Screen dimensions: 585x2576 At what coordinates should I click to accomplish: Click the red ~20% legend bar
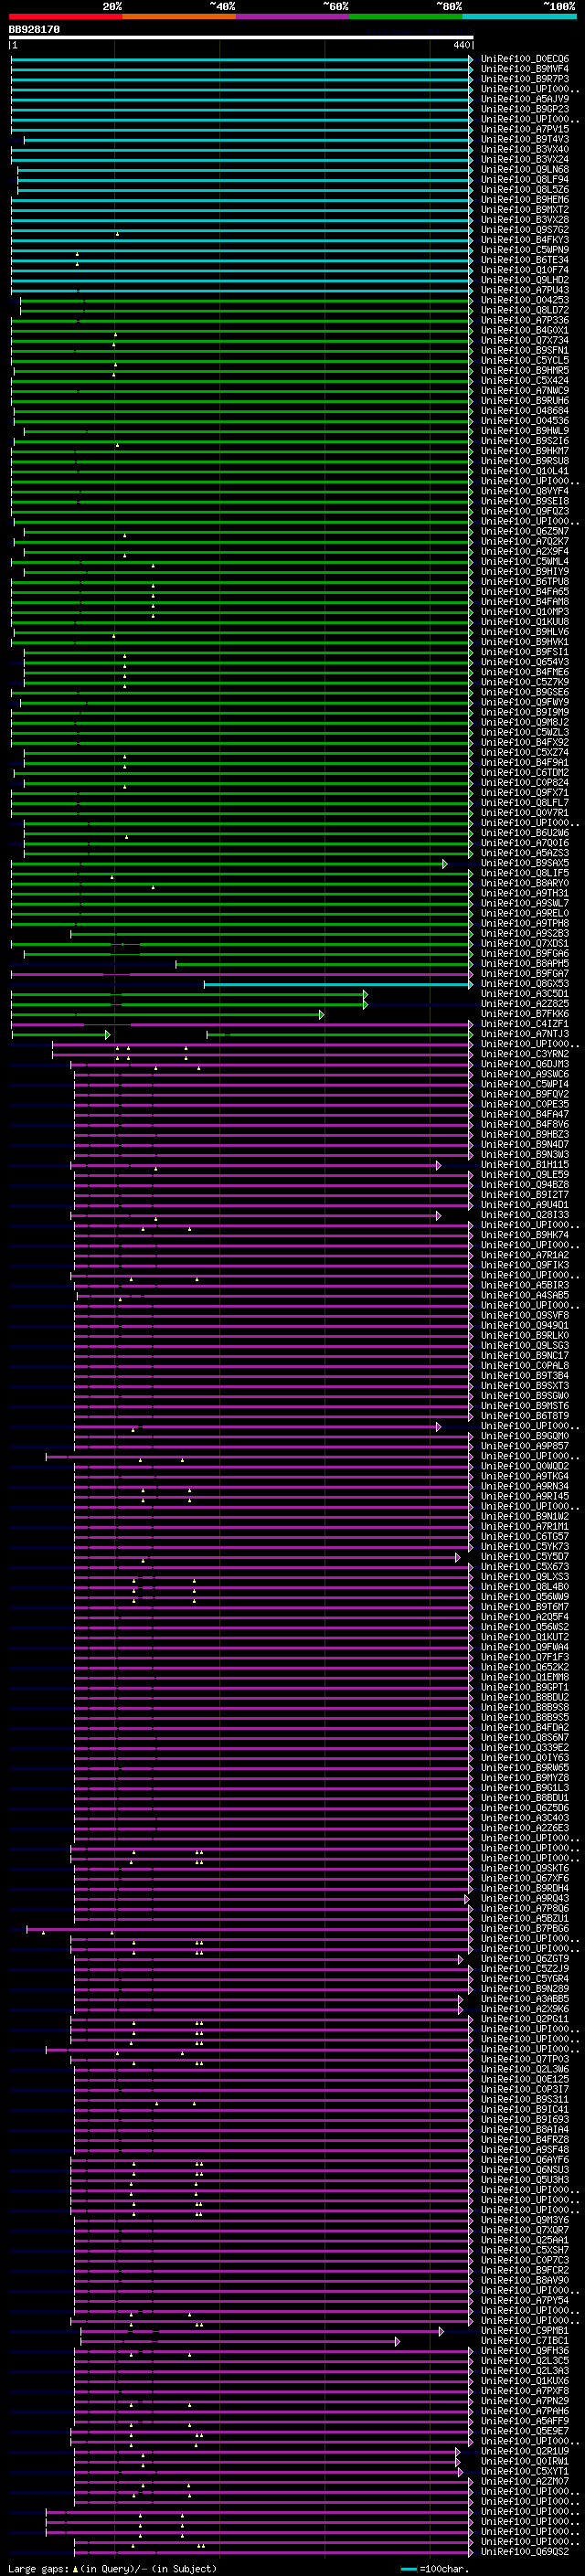pos(65,16)
